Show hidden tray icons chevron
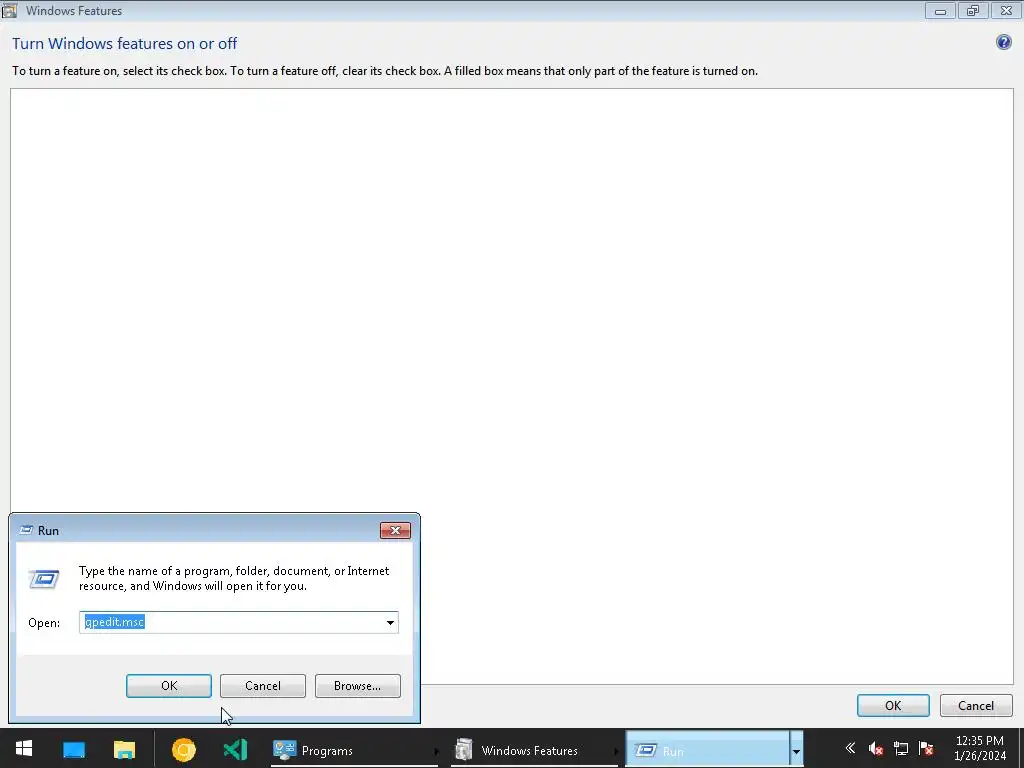The width and height of the screenshot is (1024, 768). [850, 748]
